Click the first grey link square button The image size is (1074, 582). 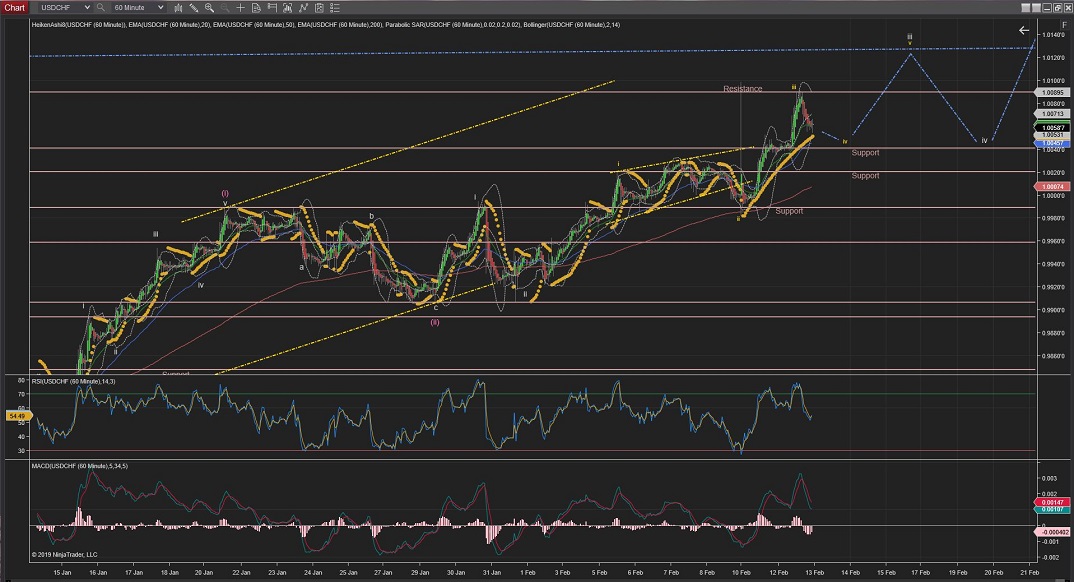1025,8
